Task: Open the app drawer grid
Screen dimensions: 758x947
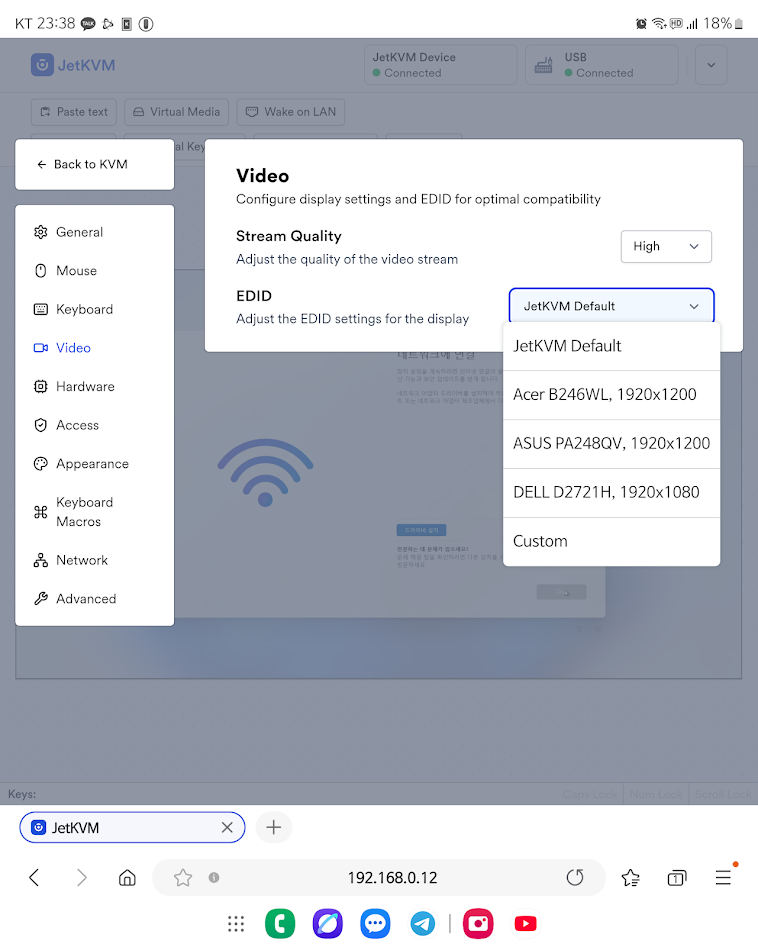Action: click(x=236, y=923)
